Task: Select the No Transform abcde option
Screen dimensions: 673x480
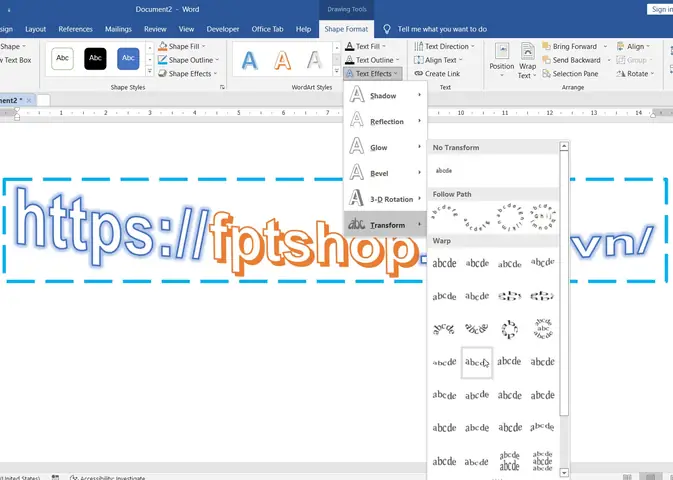Action: click(x=444, y=171)
